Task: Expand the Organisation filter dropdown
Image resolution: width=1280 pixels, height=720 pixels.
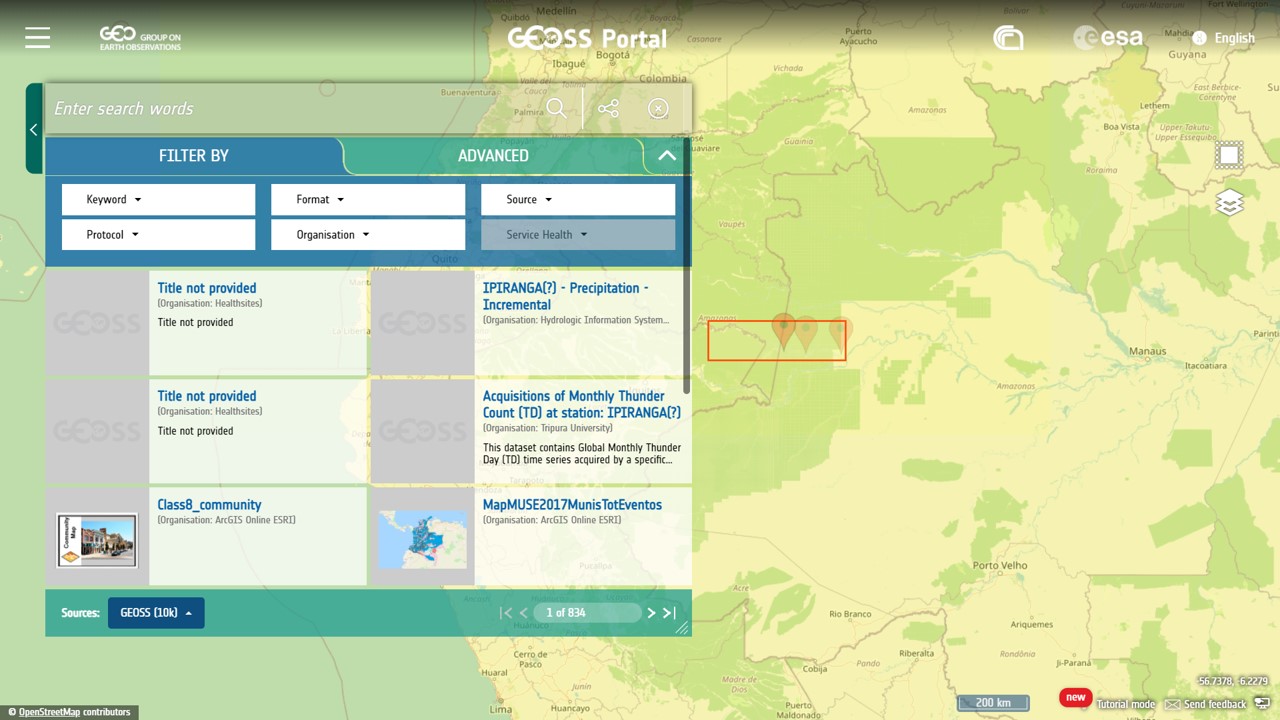Action: 367,235
